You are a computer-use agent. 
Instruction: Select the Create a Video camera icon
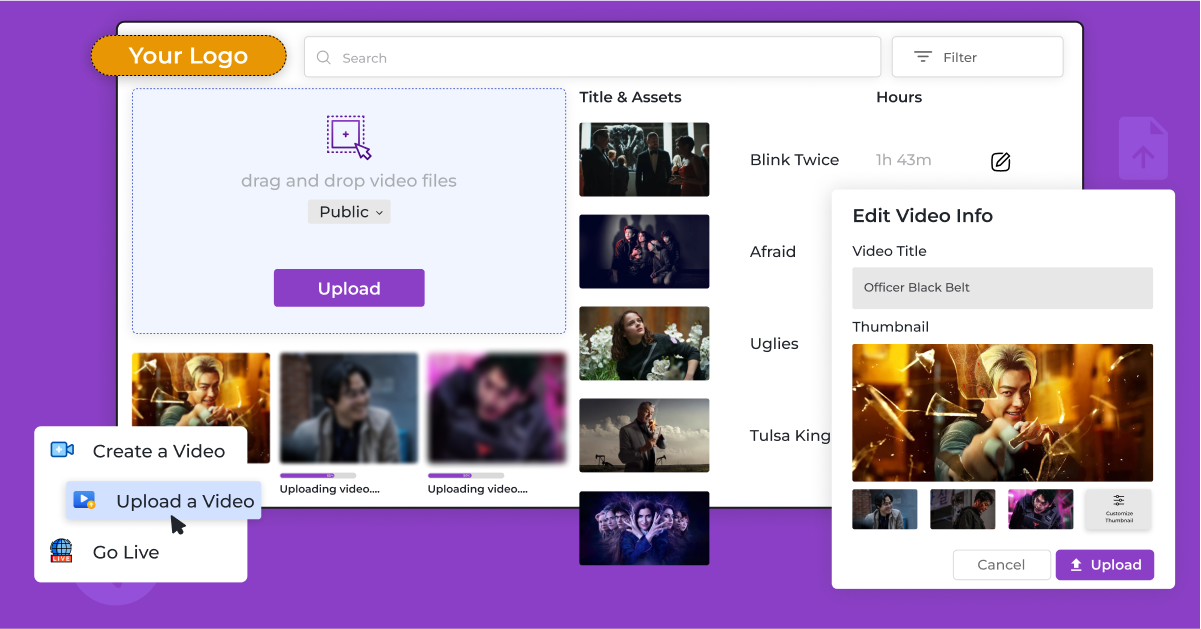pos(62,450)
